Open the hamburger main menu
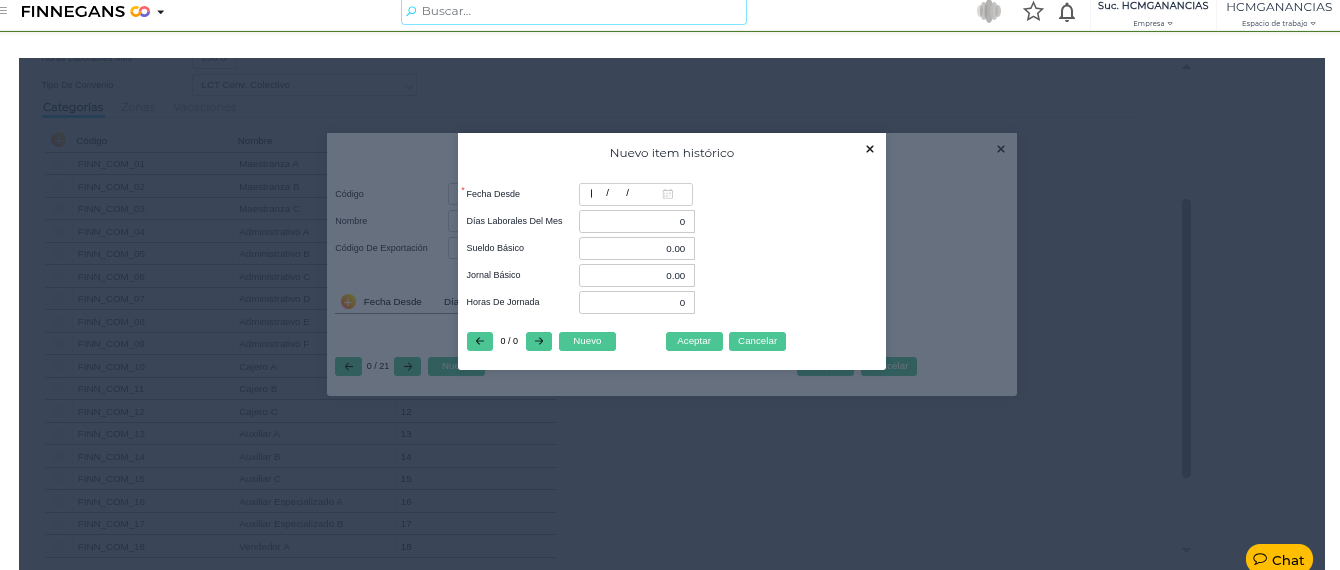The width and height of the screenshot is (1340, 570). [x=4, y=11]
